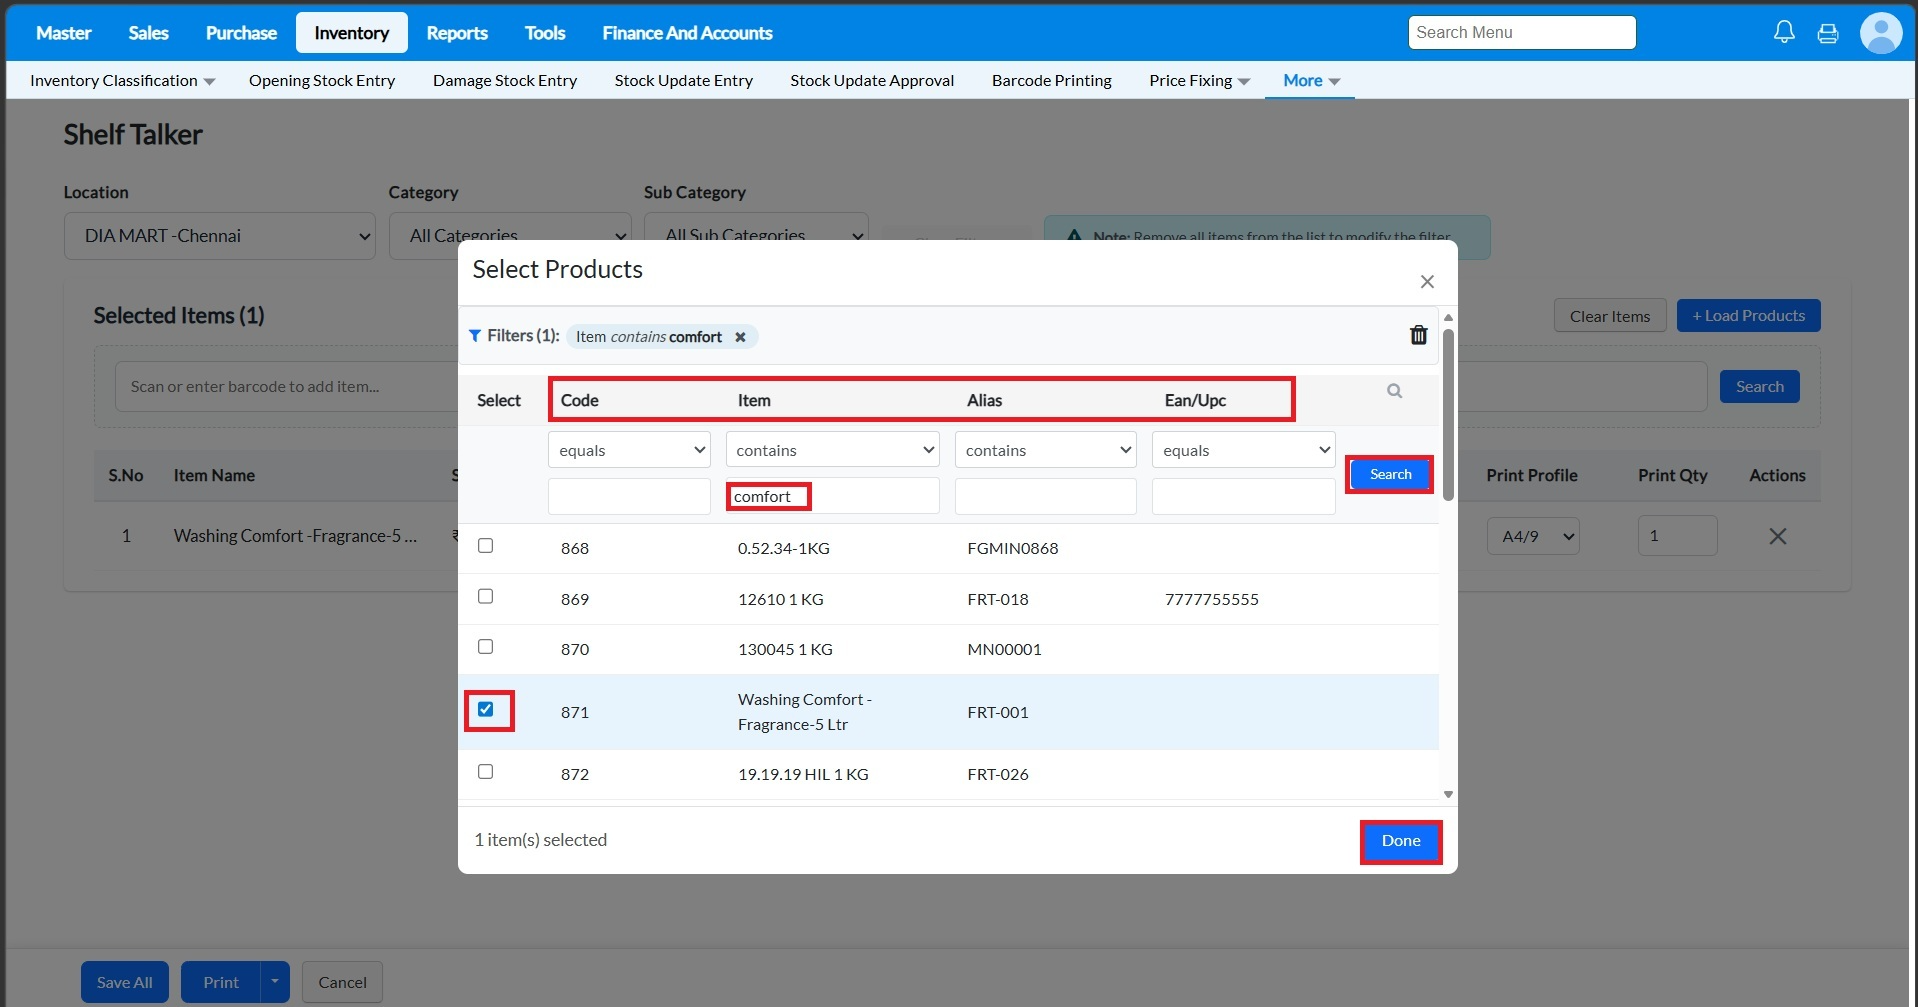1918x1007 pixels.
Task: Click the Alias filter text field
Action: tap(1045, 496)
